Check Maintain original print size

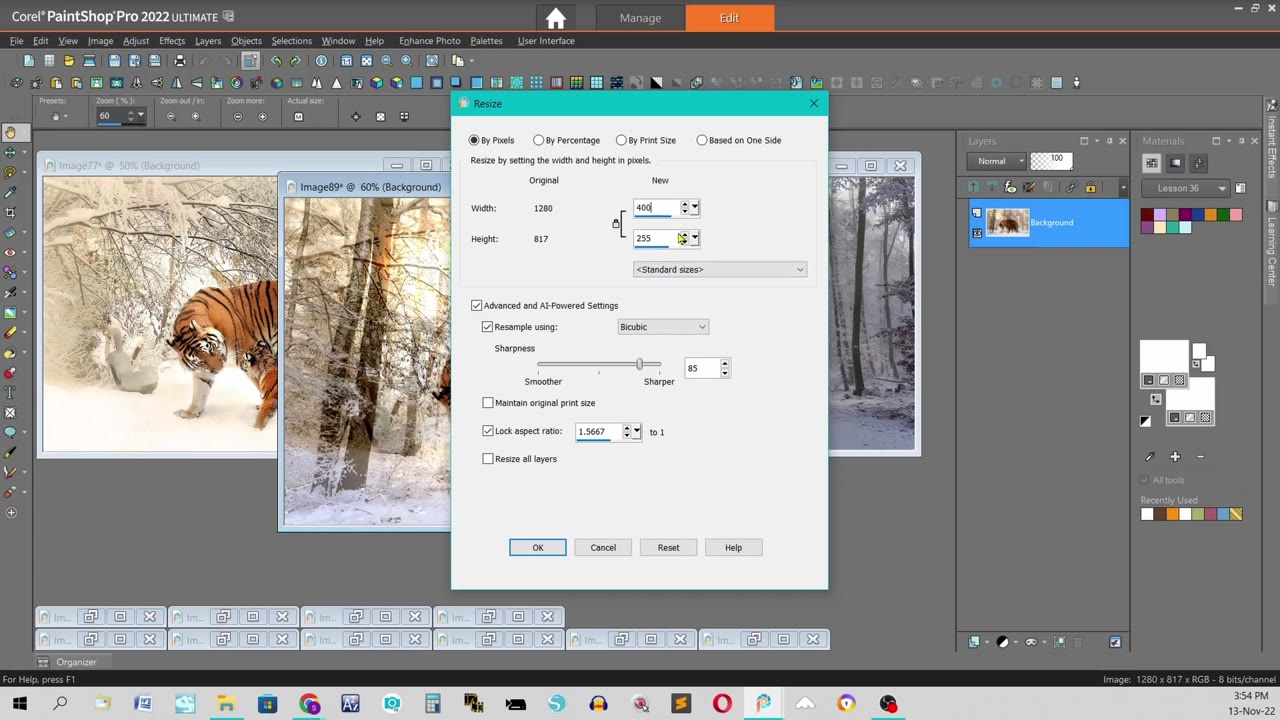point(488,403)
